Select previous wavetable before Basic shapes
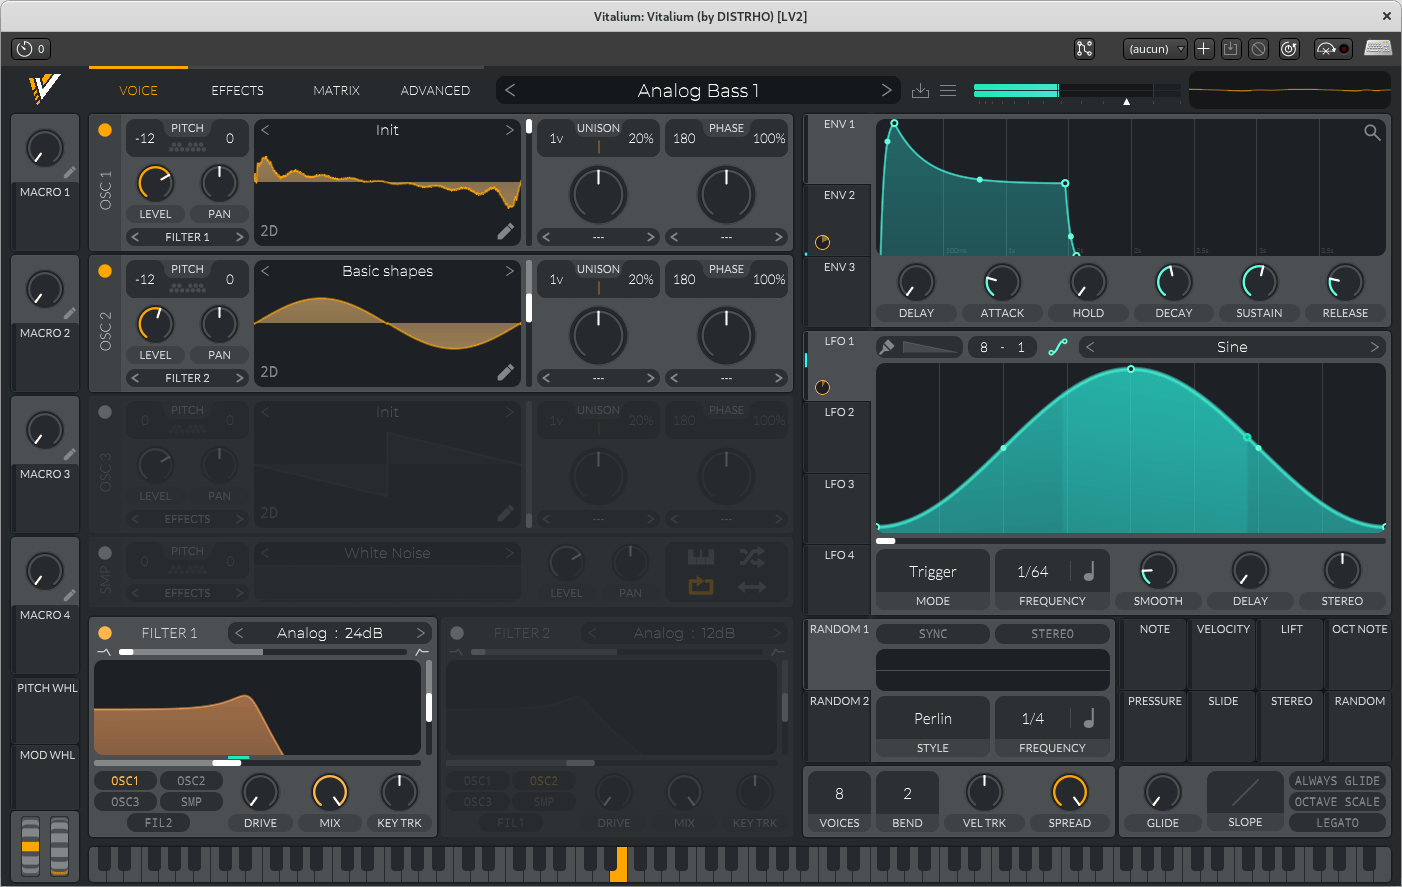 pos(265,271)
